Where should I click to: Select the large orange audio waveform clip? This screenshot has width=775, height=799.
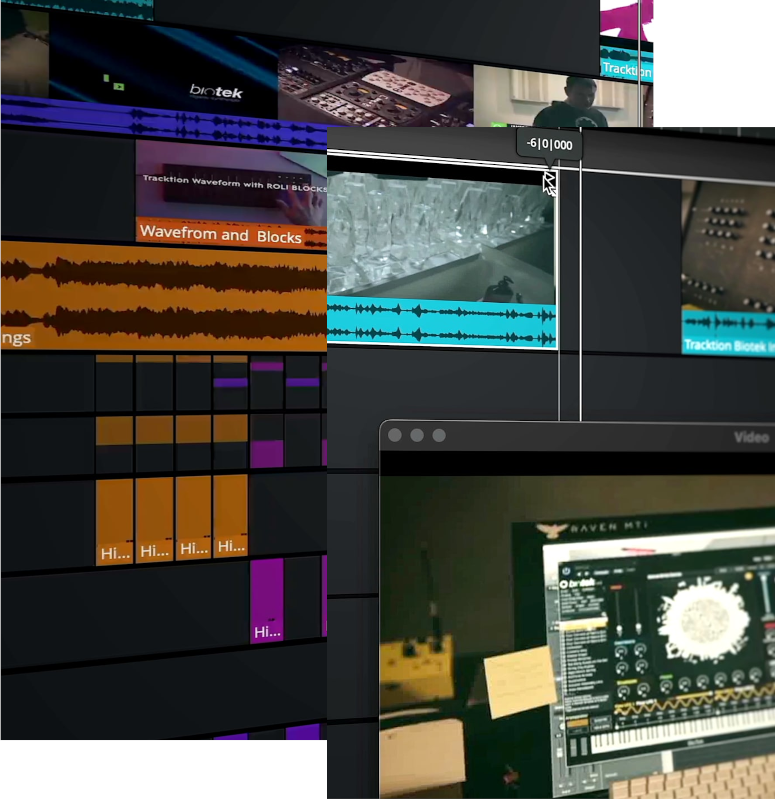164,296
